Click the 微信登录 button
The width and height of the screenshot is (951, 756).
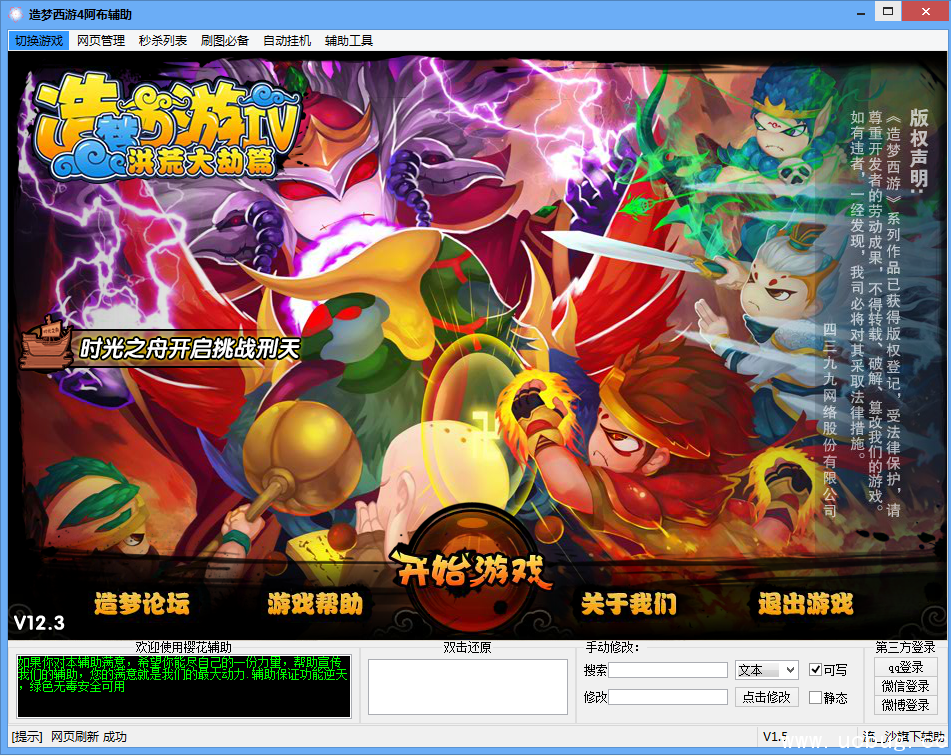(906, 686)
